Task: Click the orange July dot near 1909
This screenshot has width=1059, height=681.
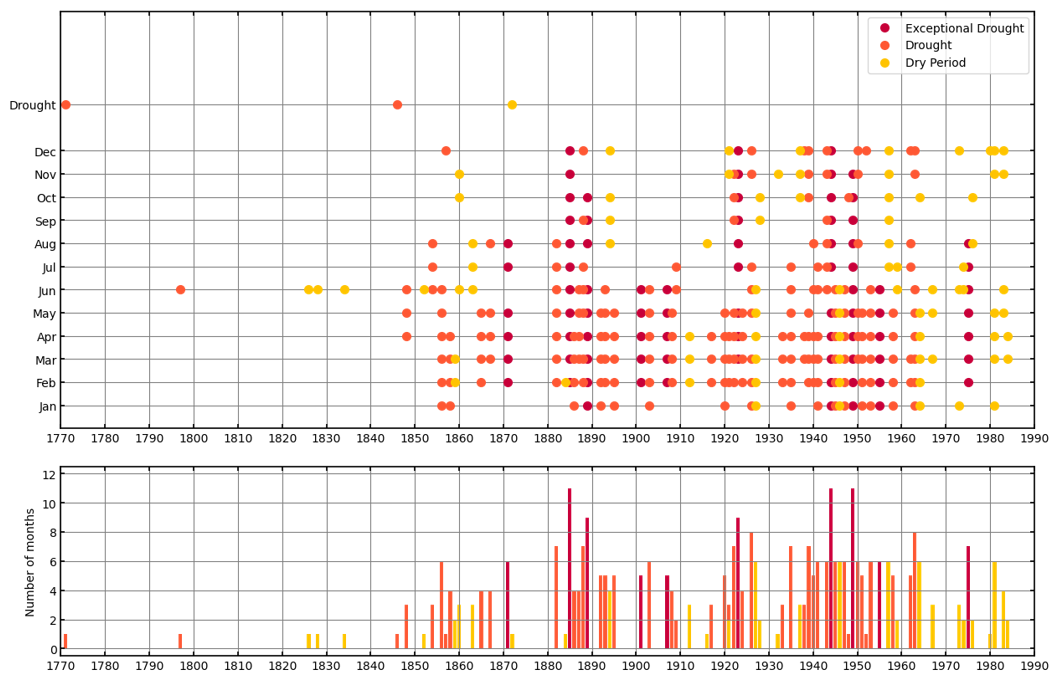Action: [x=676, y=267]
